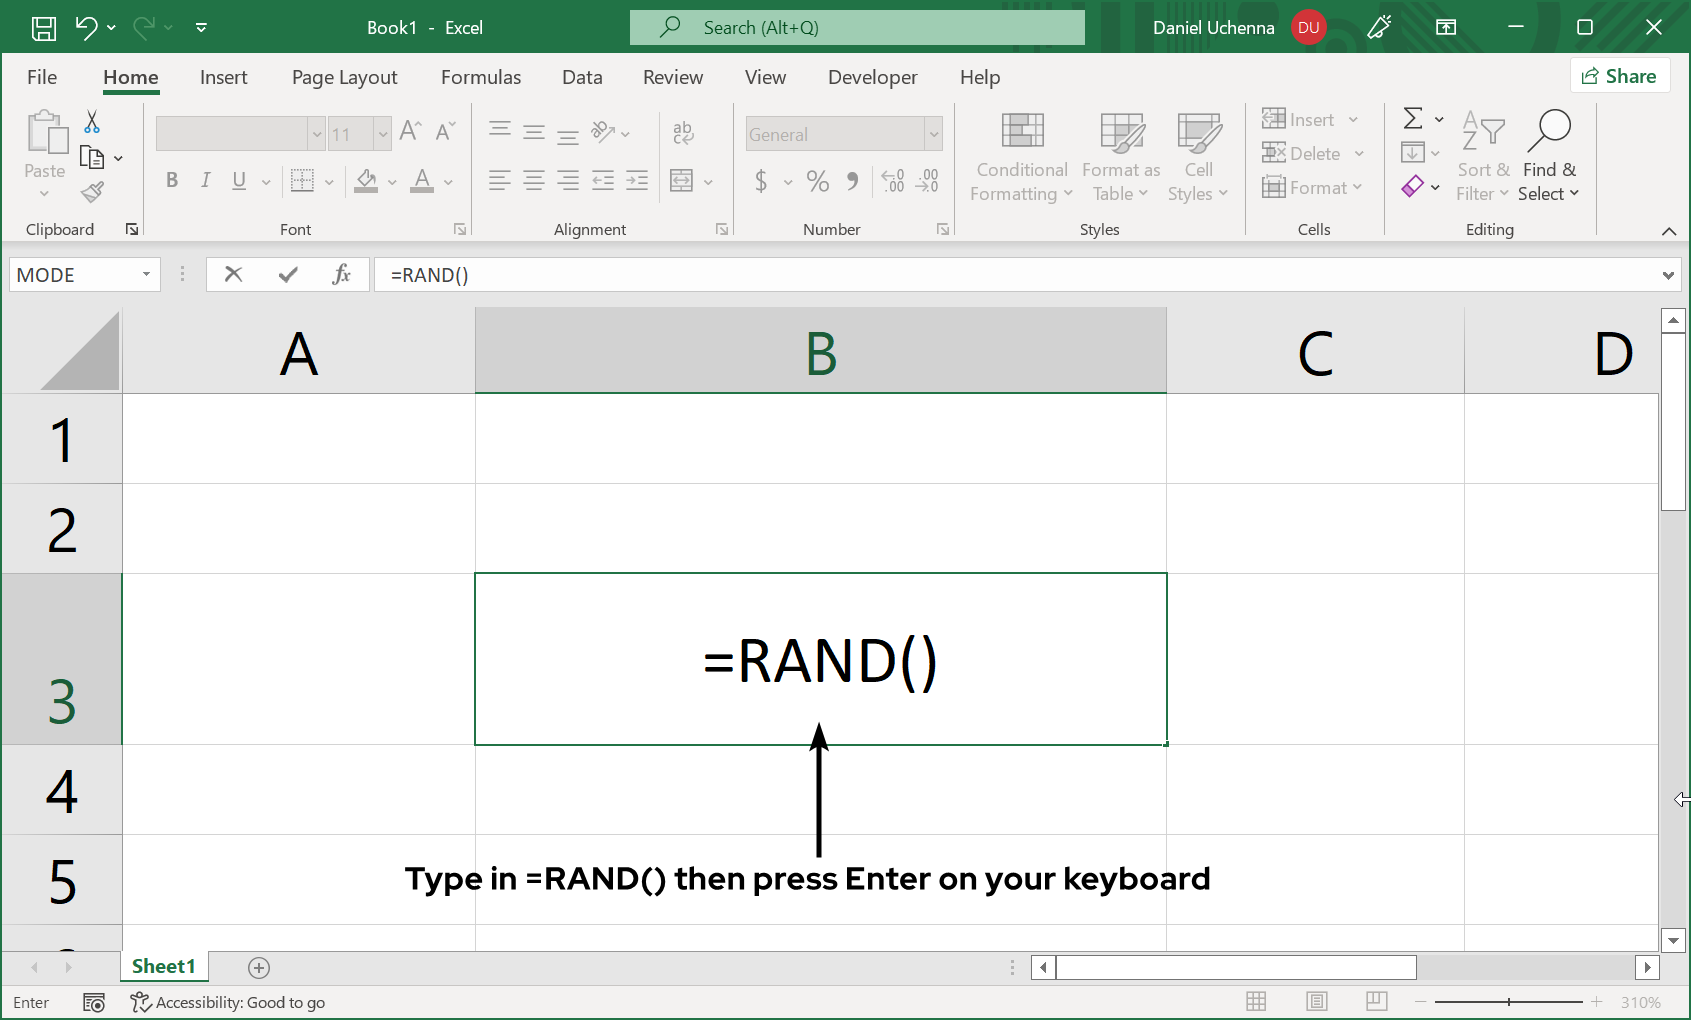Image resolution: width=1691 pixels, height=1020 pixels.
Task: Apply the Comma Style format
Action: (852, 181)
